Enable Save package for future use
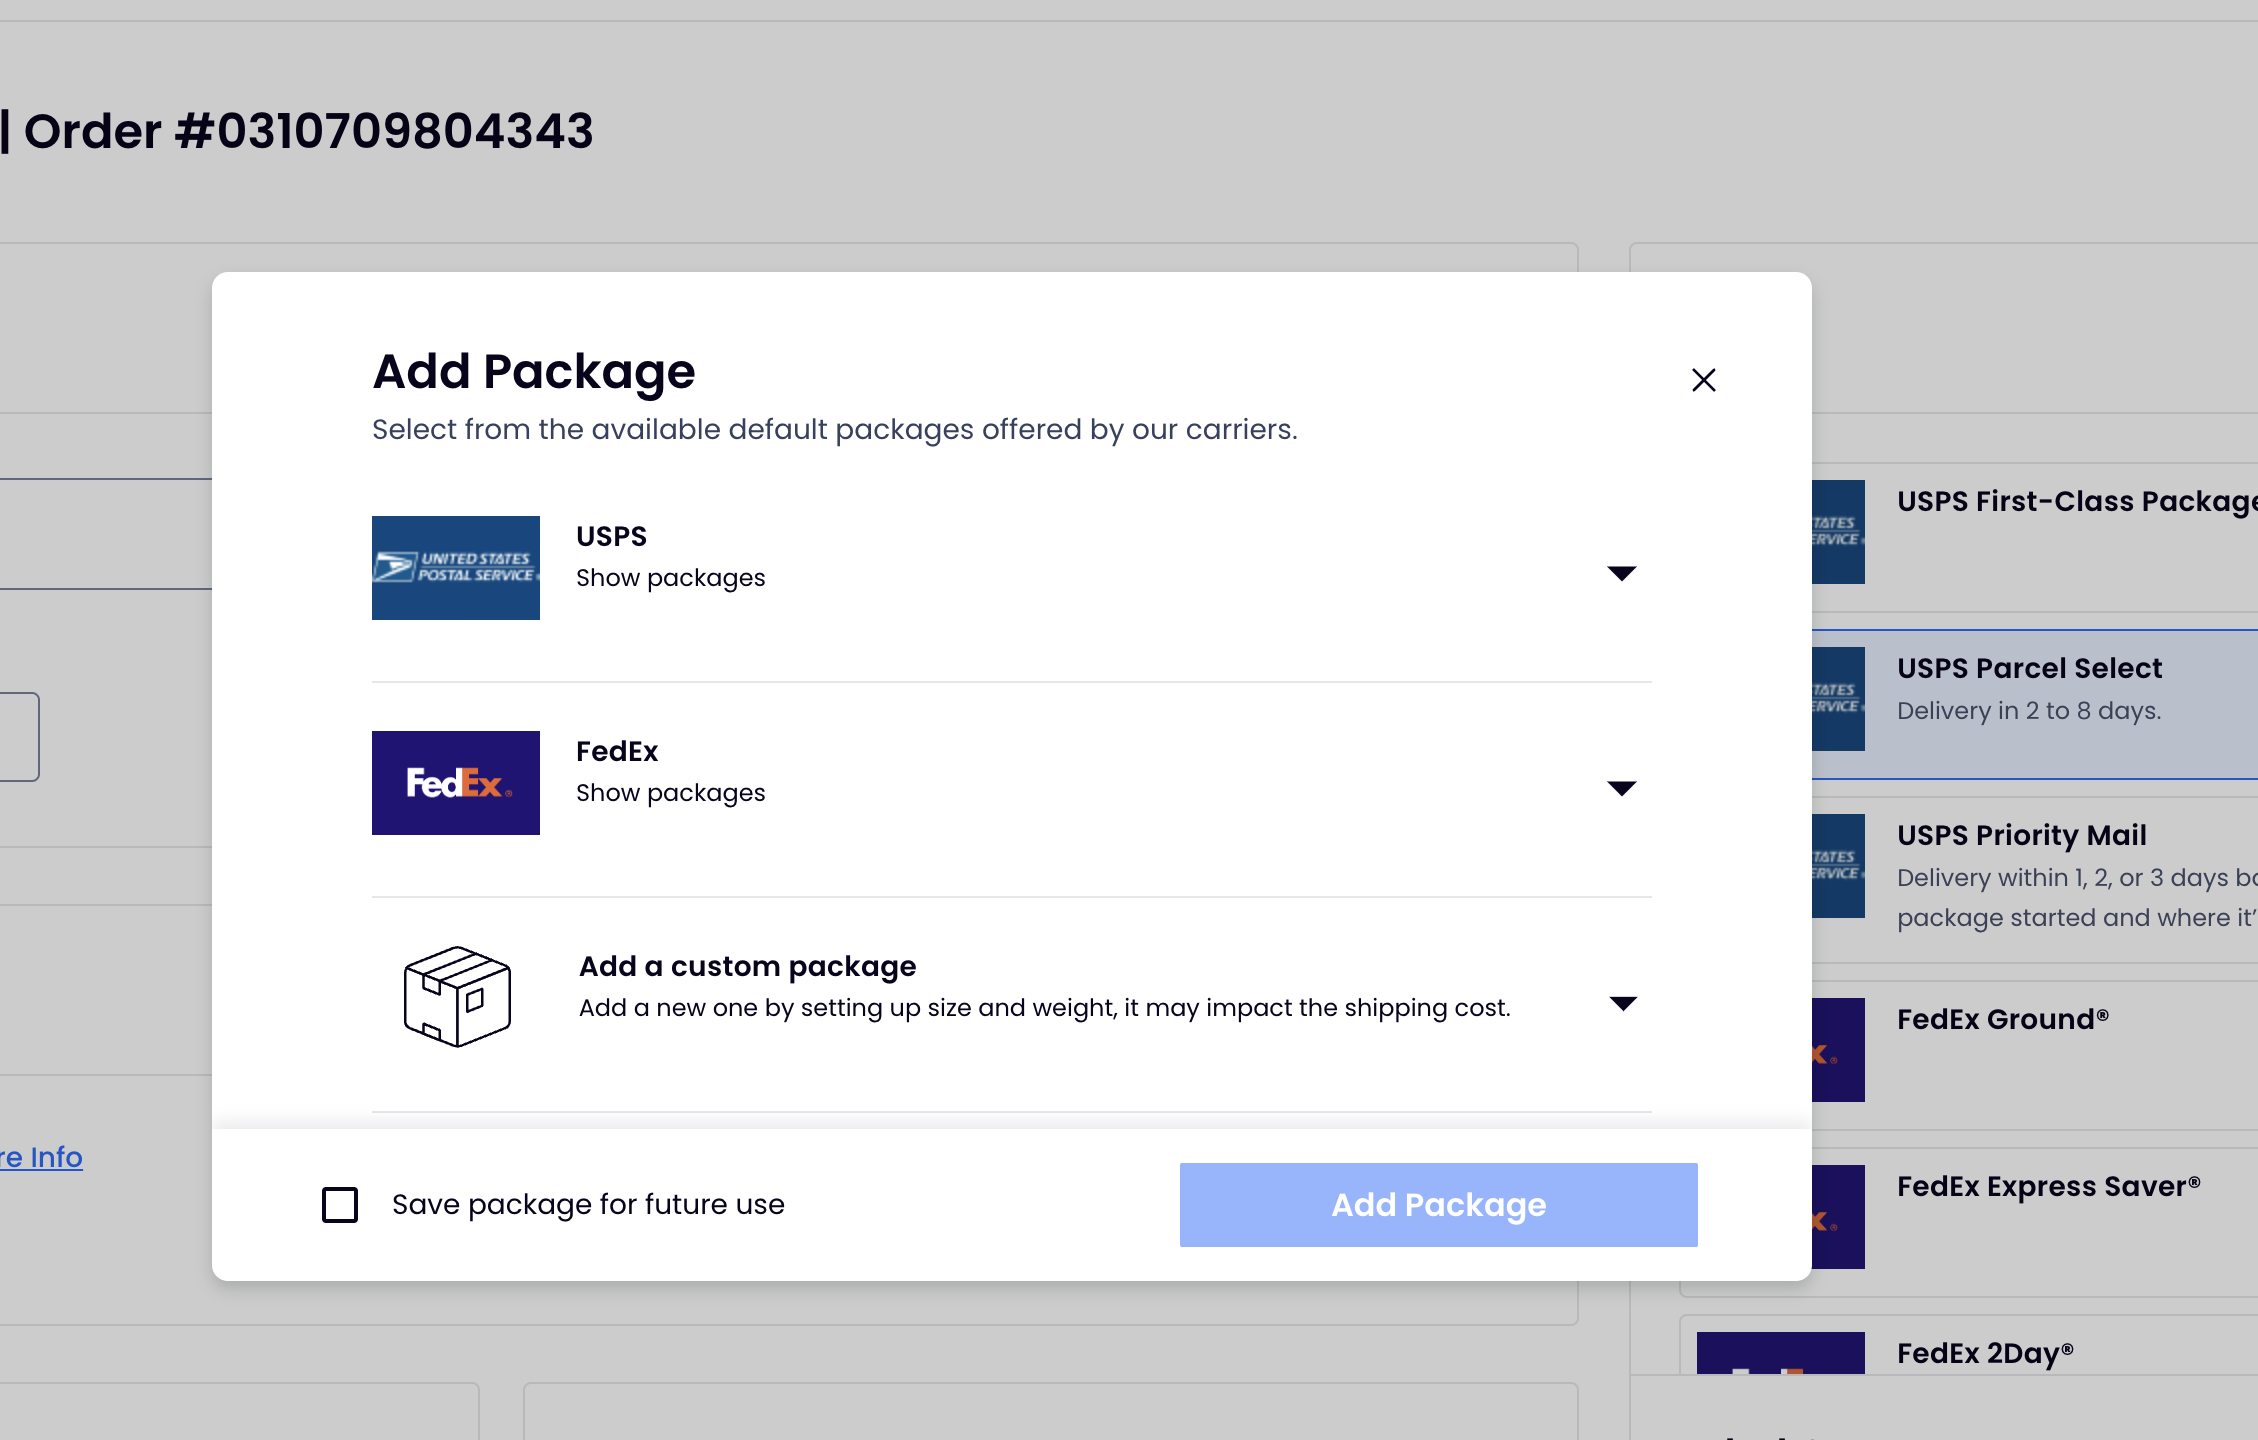This screenshot has height=1440, width=2258. (x=340, y=1205)
